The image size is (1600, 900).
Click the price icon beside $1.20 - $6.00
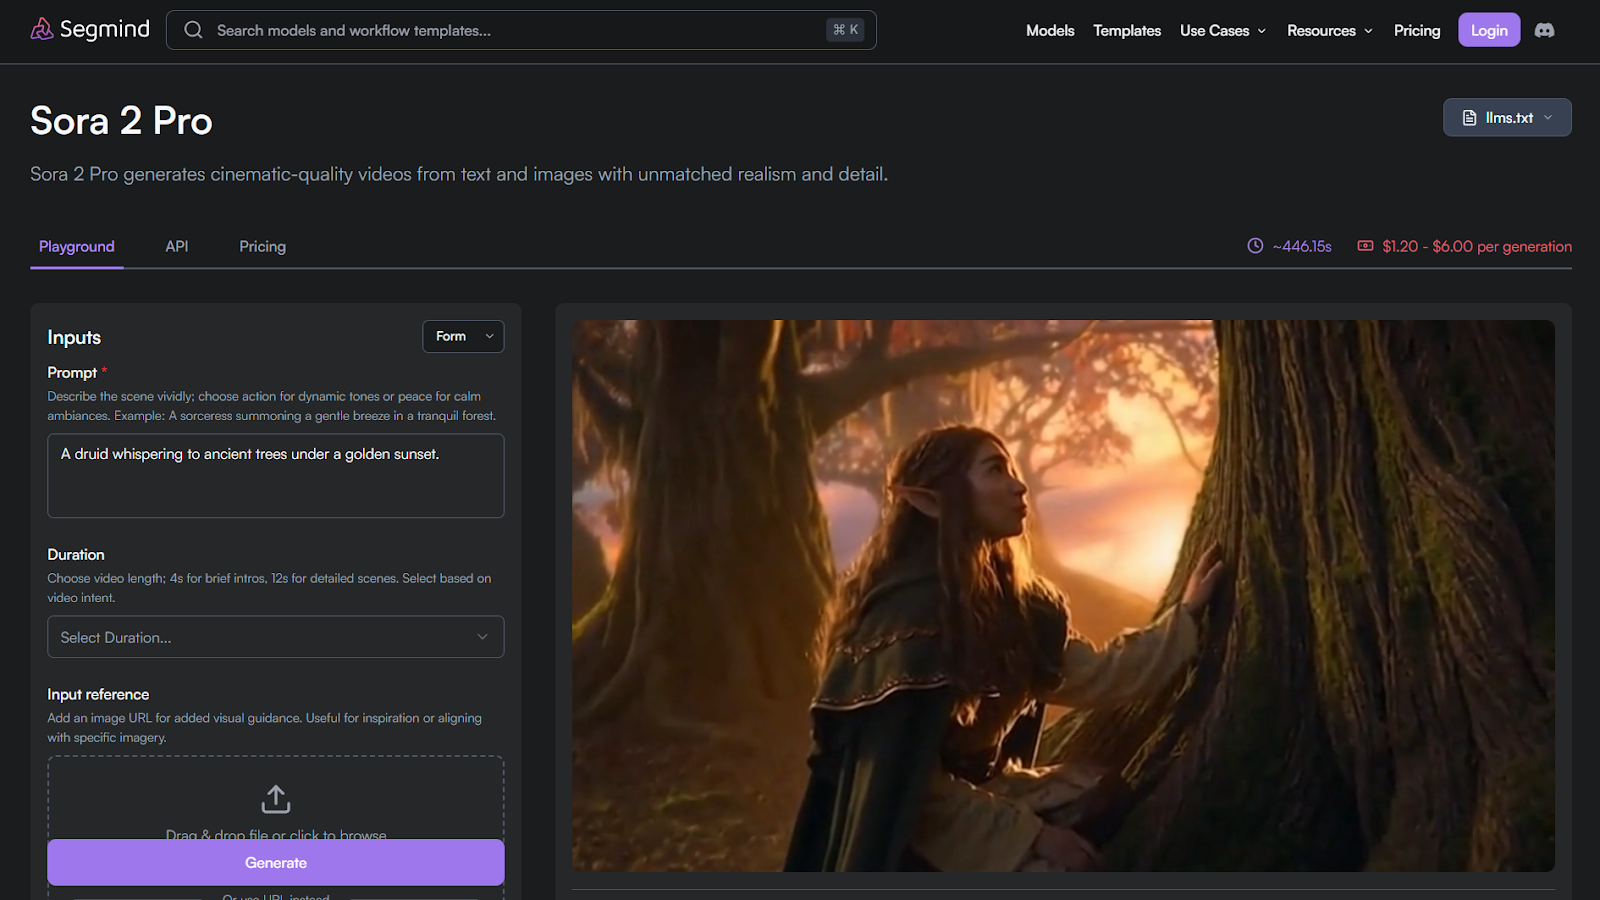coord(1365,246)
